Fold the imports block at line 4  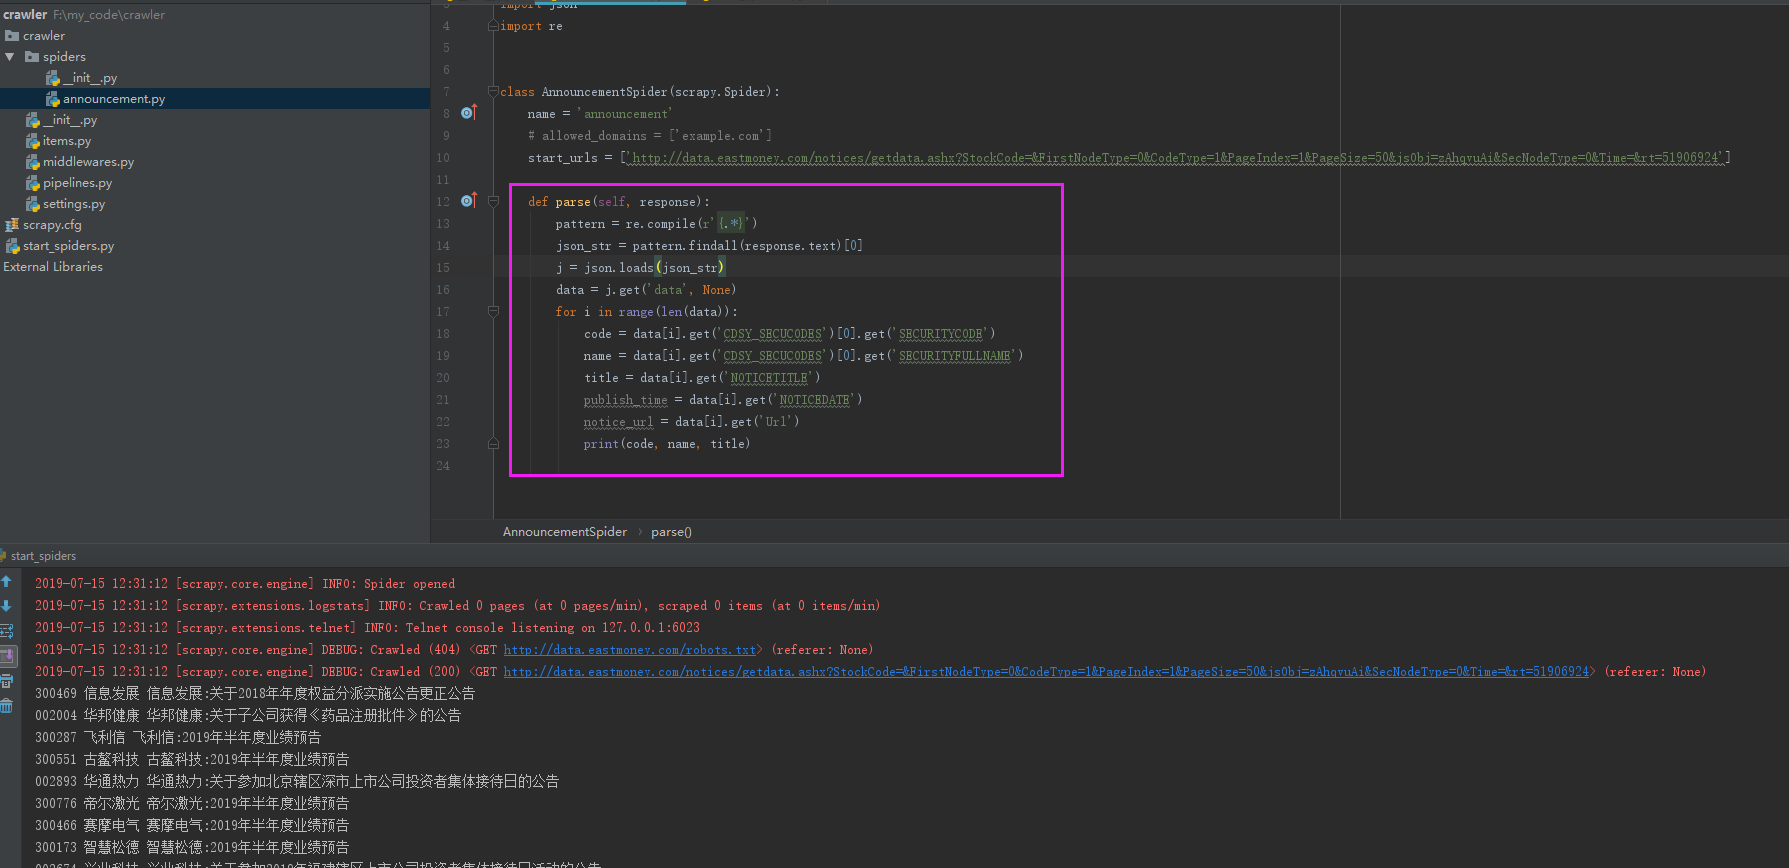point(493,26)
